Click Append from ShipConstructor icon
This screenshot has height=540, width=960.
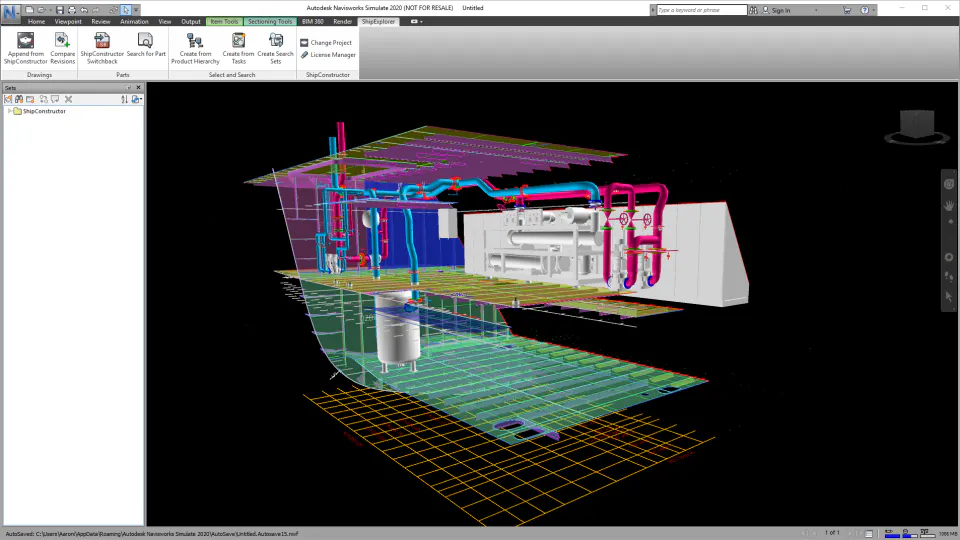click(x=25, y=40)
